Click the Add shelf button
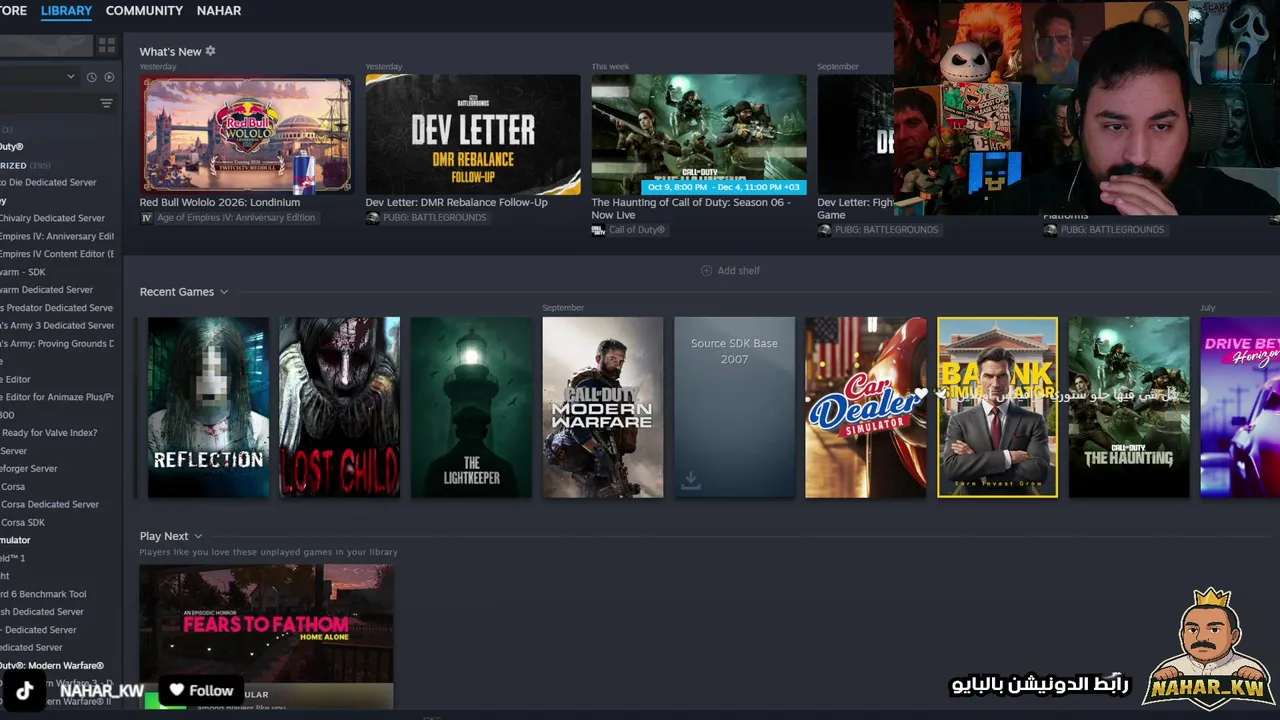1280x720 pixels. [730, 271]
